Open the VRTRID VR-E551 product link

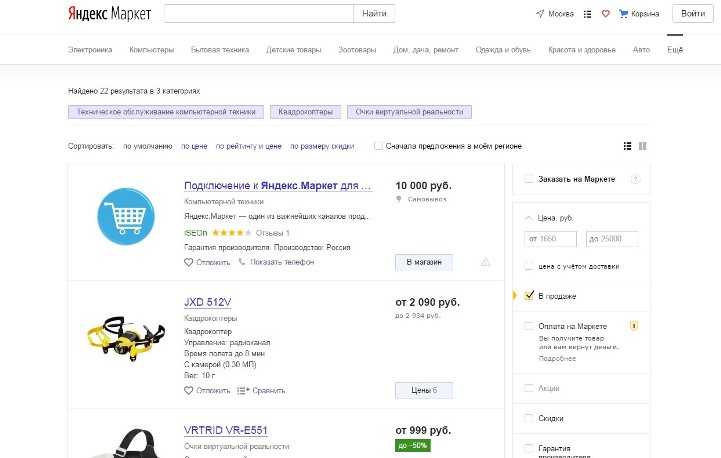226,430
